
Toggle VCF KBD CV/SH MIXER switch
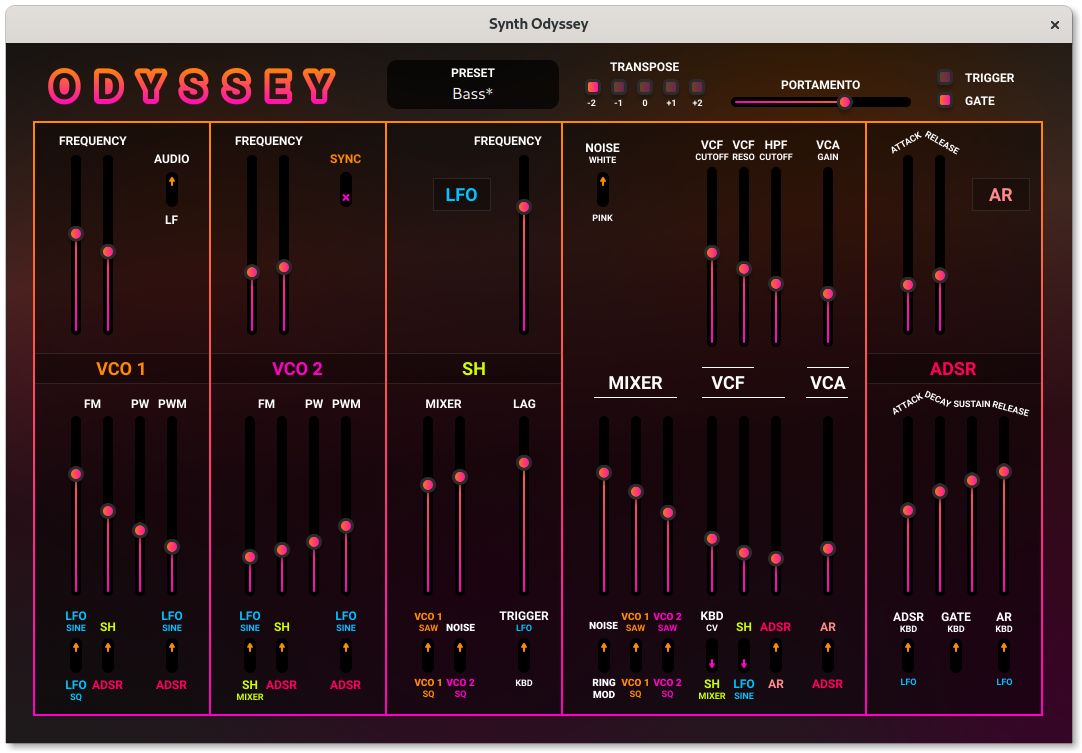[x=711, y=656]
